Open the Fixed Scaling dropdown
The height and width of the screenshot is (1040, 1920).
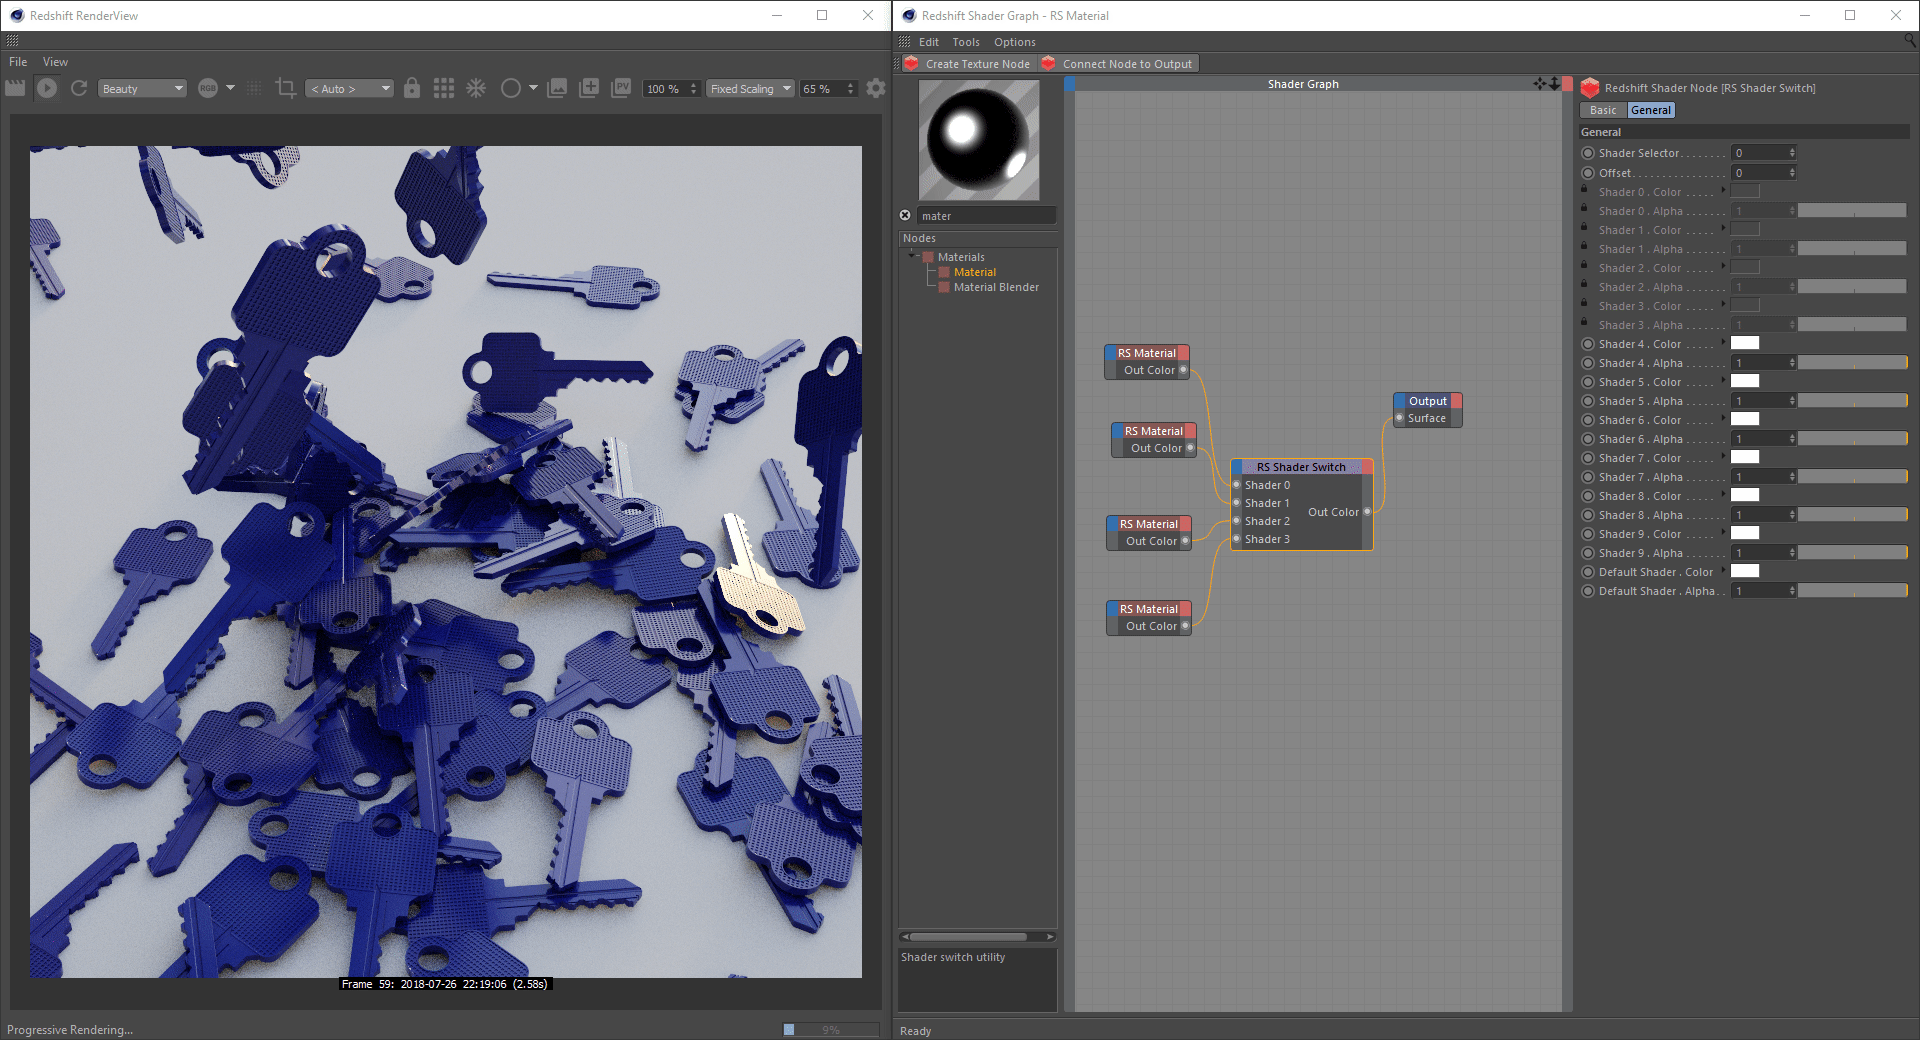point(750,89)
